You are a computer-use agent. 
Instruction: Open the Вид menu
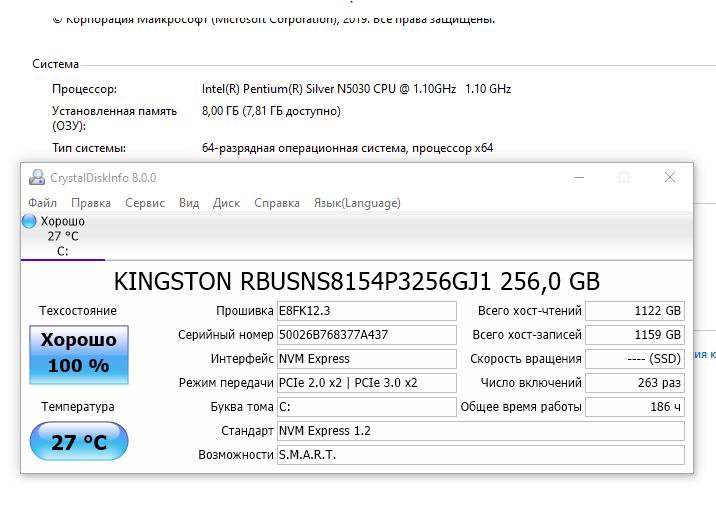[189, 203]
